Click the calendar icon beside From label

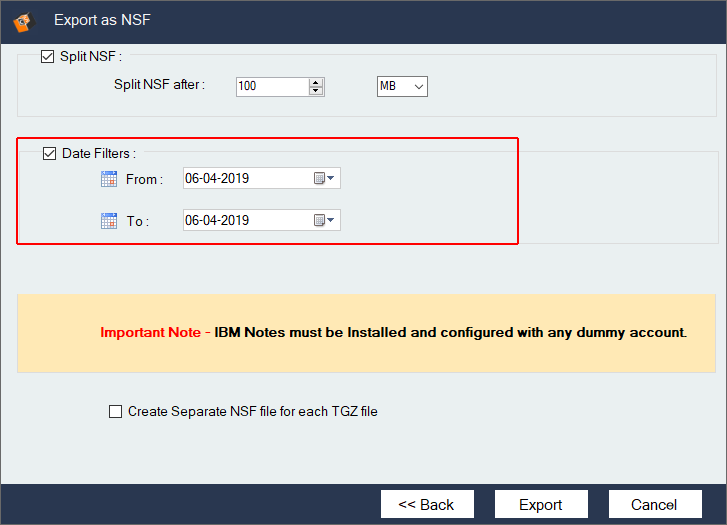coord(109,179)
